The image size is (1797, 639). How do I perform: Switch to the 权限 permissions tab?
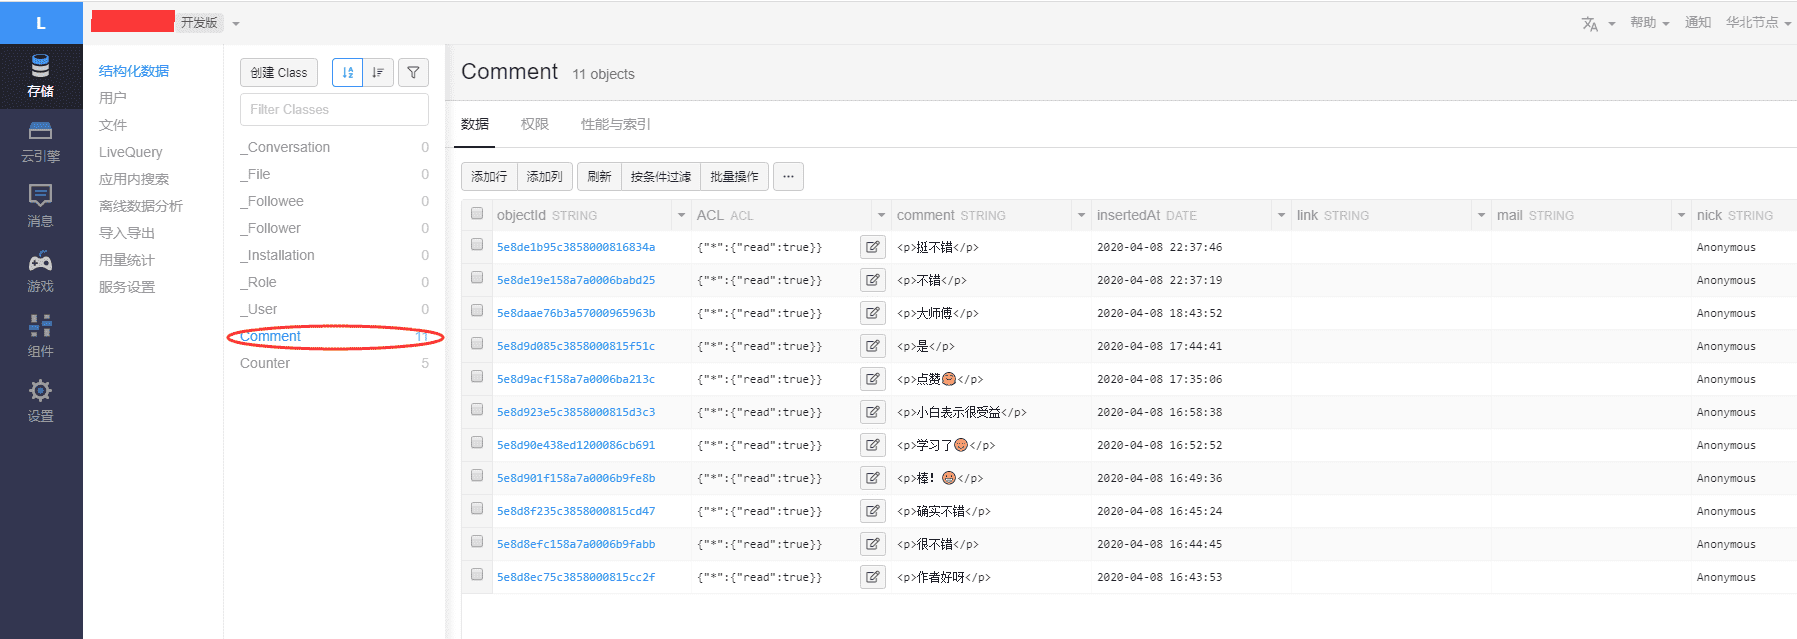click(535, 124)
